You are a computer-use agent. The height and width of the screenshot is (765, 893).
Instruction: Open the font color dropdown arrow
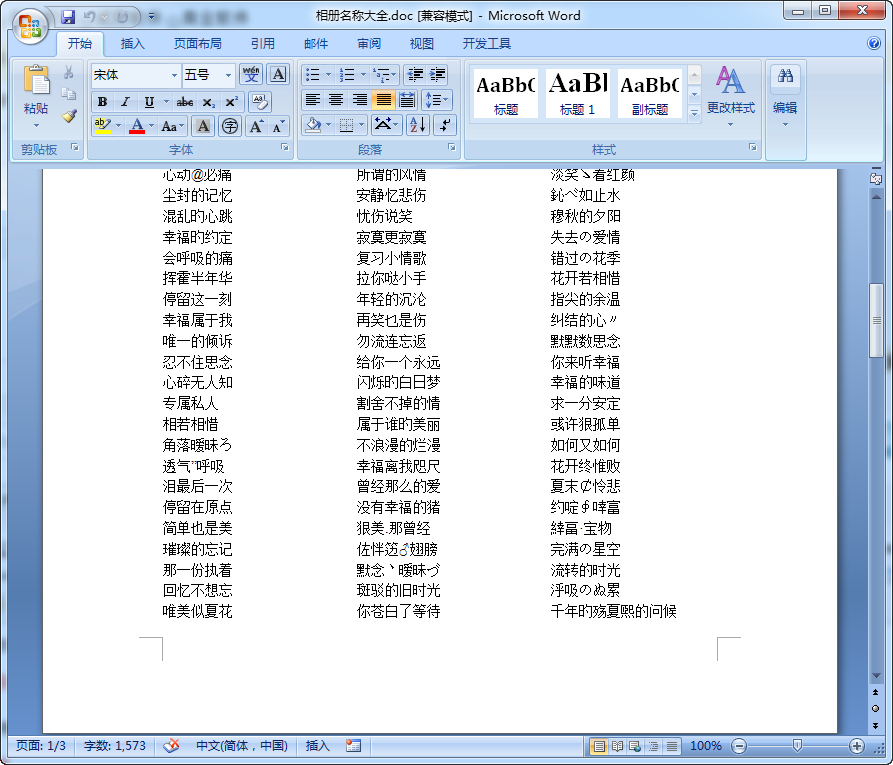pos(151,126)
